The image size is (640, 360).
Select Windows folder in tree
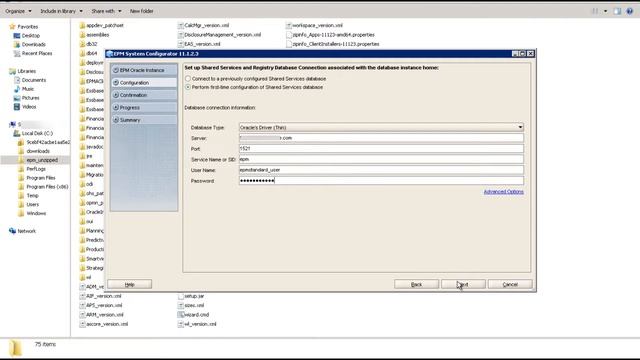click(x=32, y=213)
